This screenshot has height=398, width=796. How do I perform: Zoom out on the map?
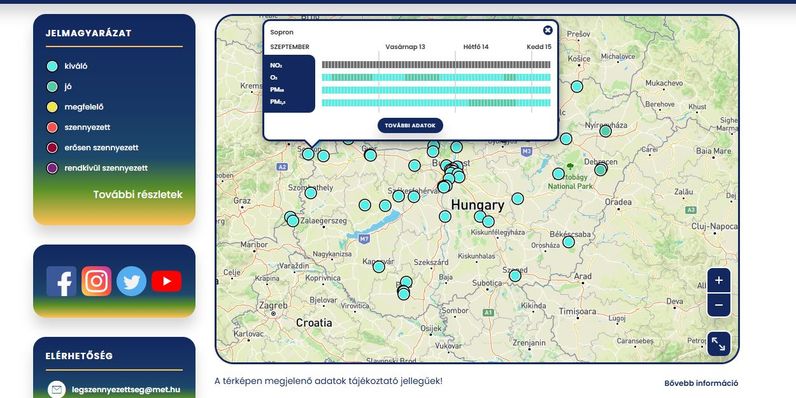(x=719, y=305)
